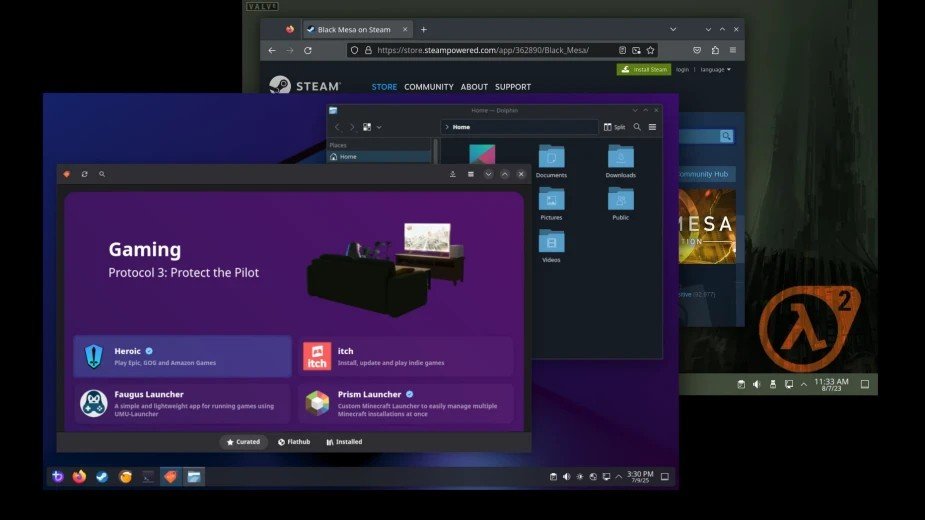Open the Prism Launcher app card
925x520 pixels.
[x=406, y=403]
